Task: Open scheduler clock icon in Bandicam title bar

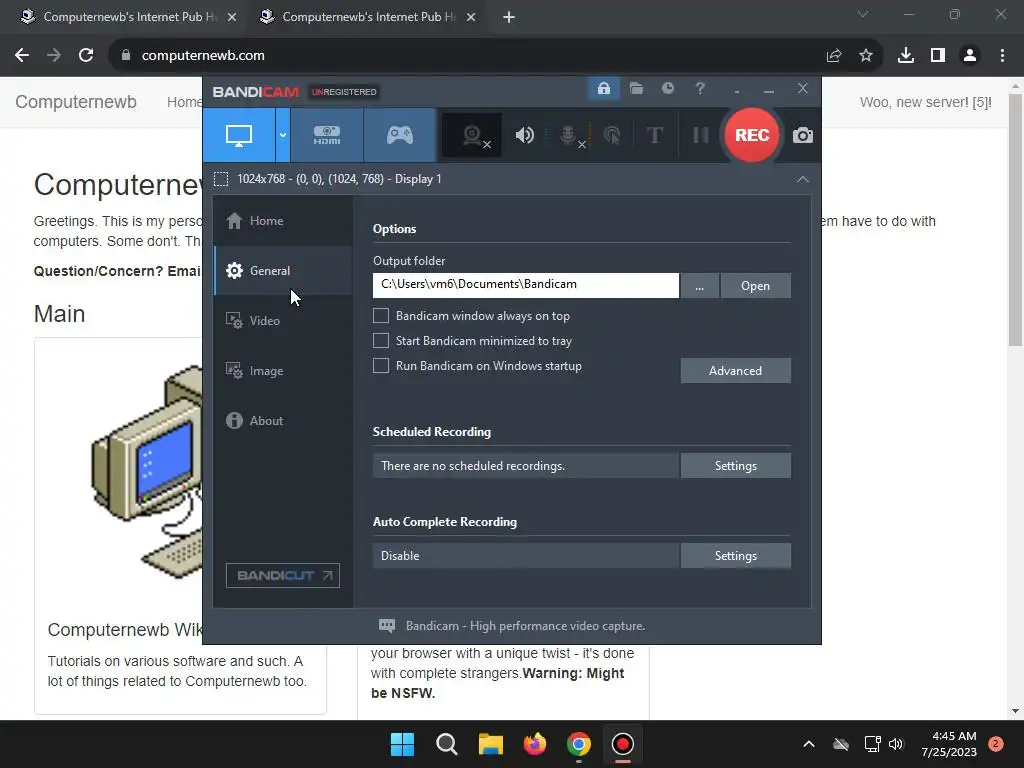Action: (x=667, y=88)
